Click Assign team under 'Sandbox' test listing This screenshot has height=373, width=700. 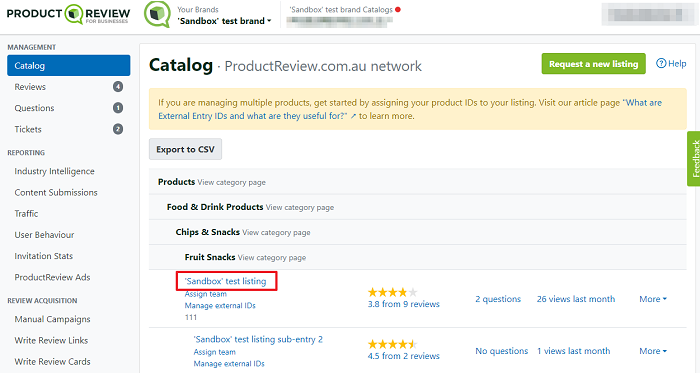pyautogui.click(x=206, y=294)
